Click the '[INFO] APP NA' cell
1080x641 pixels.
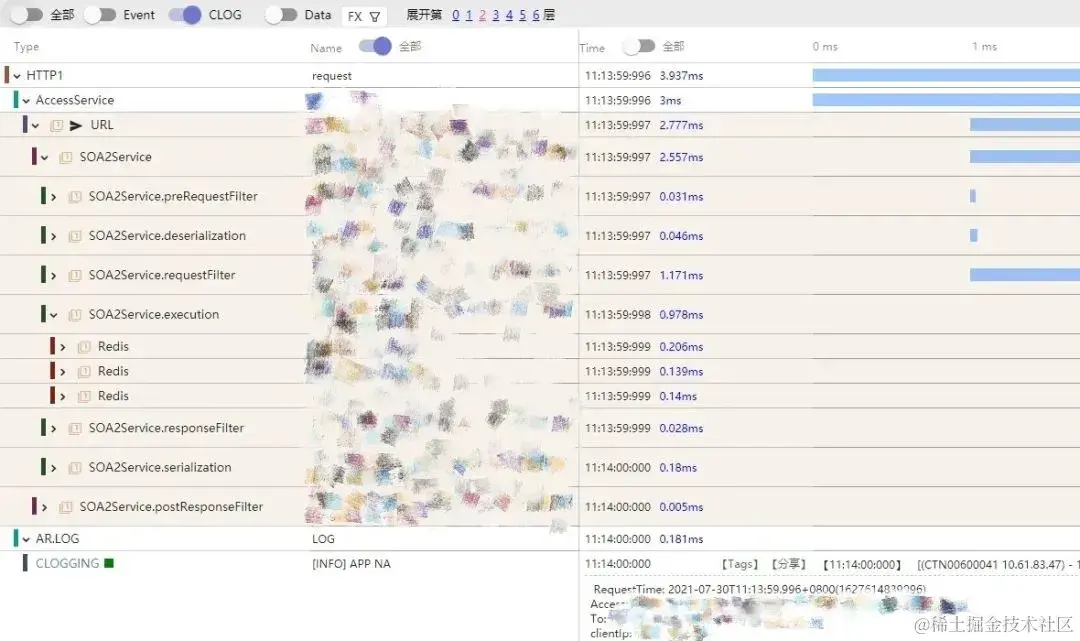click(351, 564)
